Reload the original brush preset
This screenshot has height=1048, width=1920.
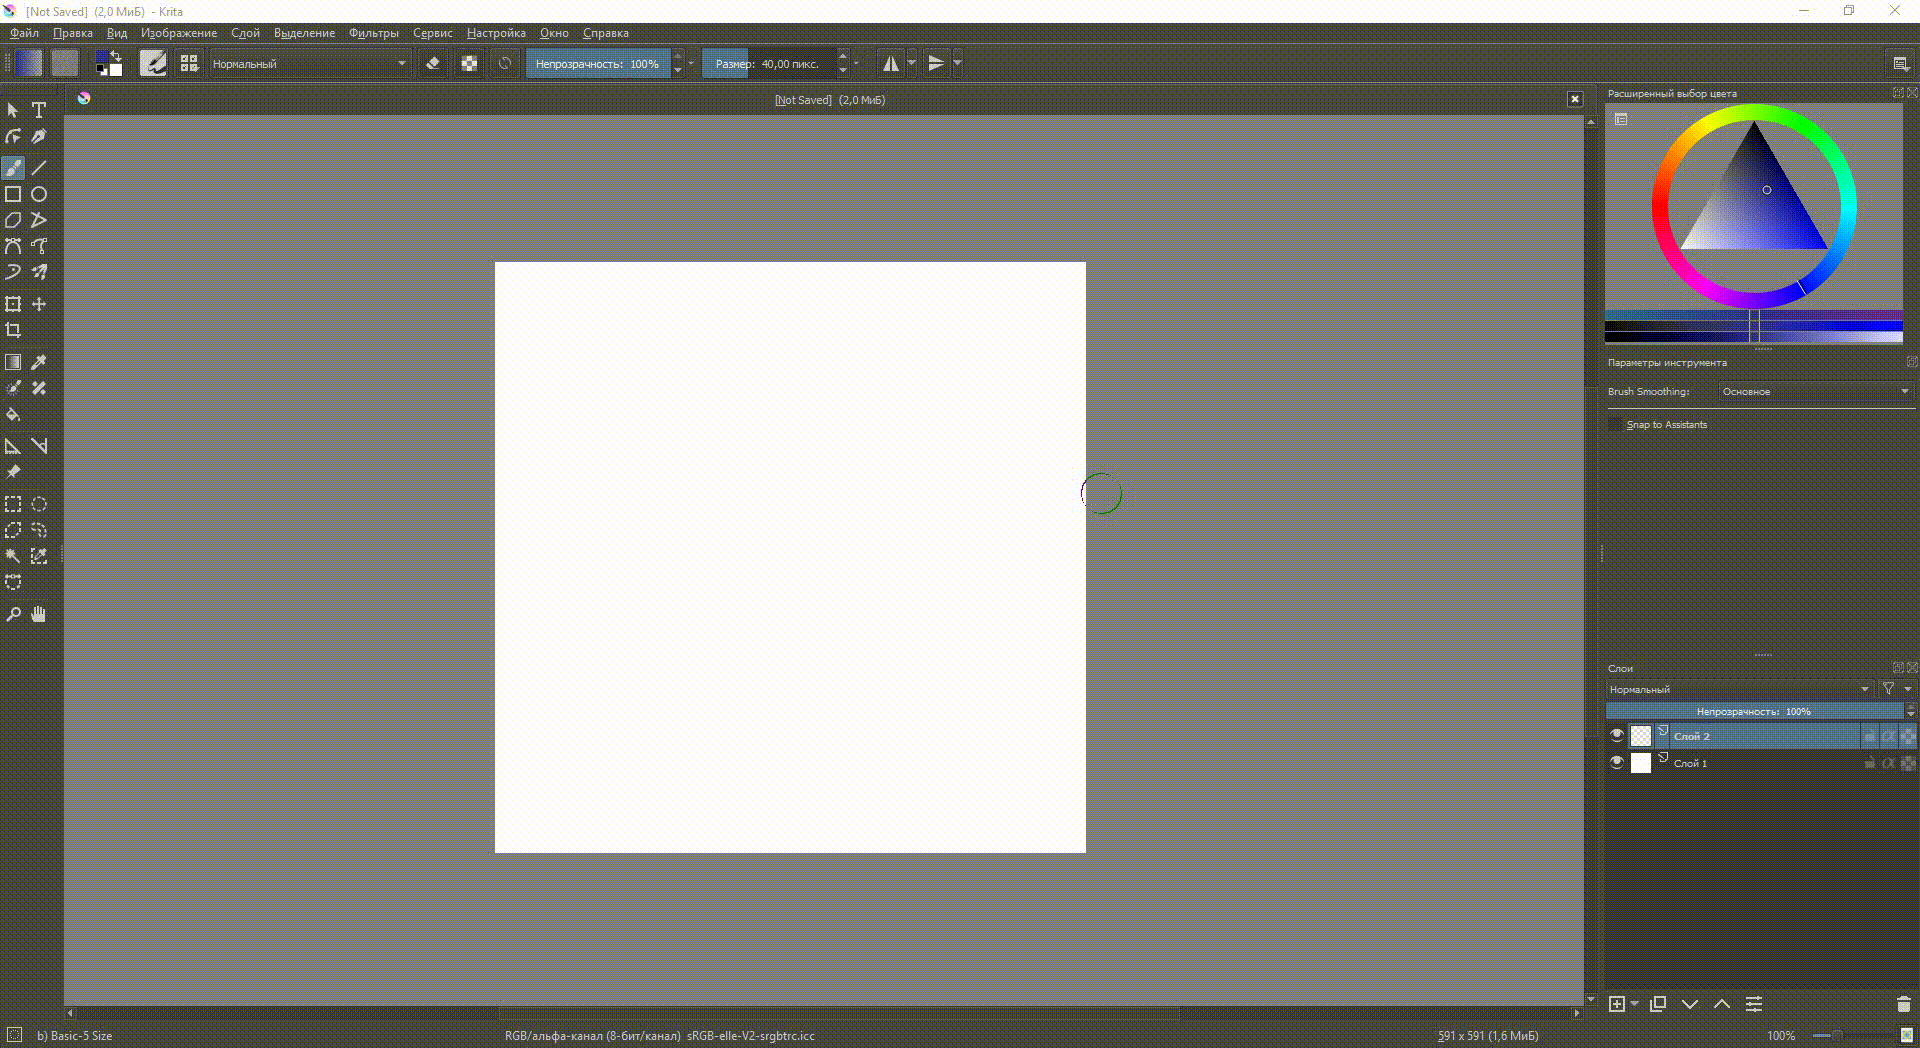[x=505, y=63]
